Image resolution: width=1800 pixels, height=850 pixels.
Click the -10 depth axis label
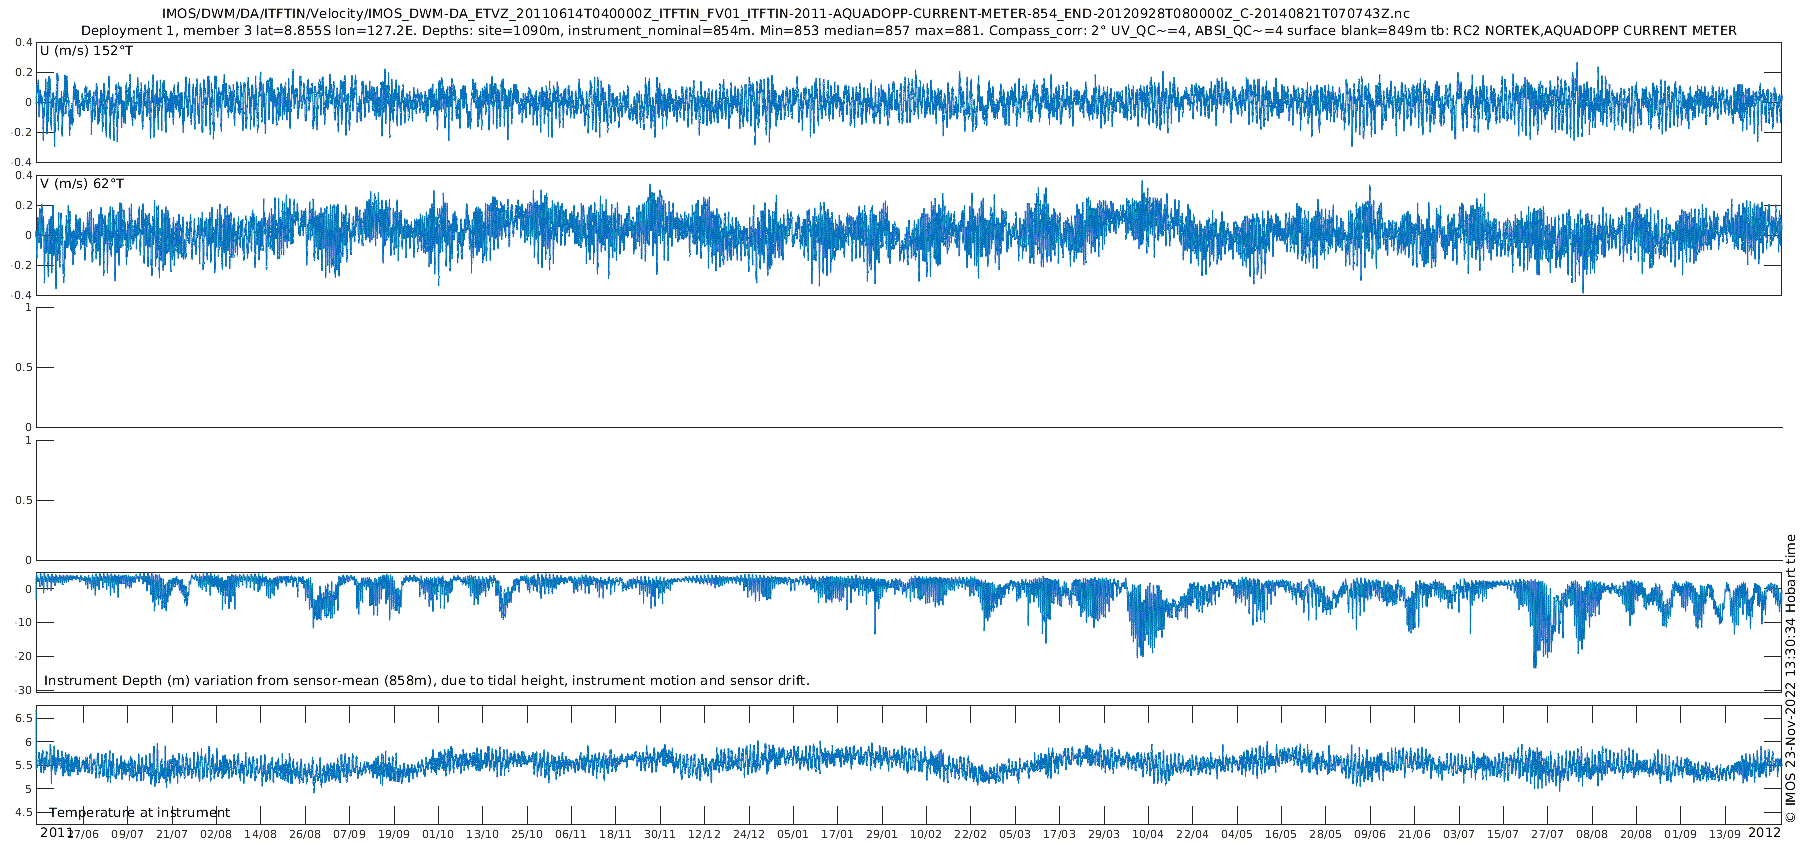pos(23,622)
